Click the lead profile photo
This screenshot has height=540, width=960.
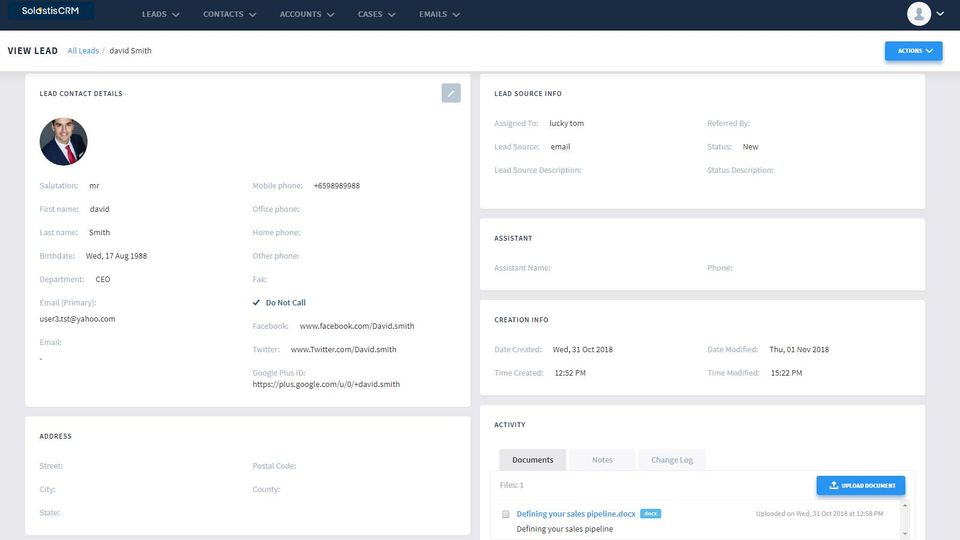click(x=64, y=141)
